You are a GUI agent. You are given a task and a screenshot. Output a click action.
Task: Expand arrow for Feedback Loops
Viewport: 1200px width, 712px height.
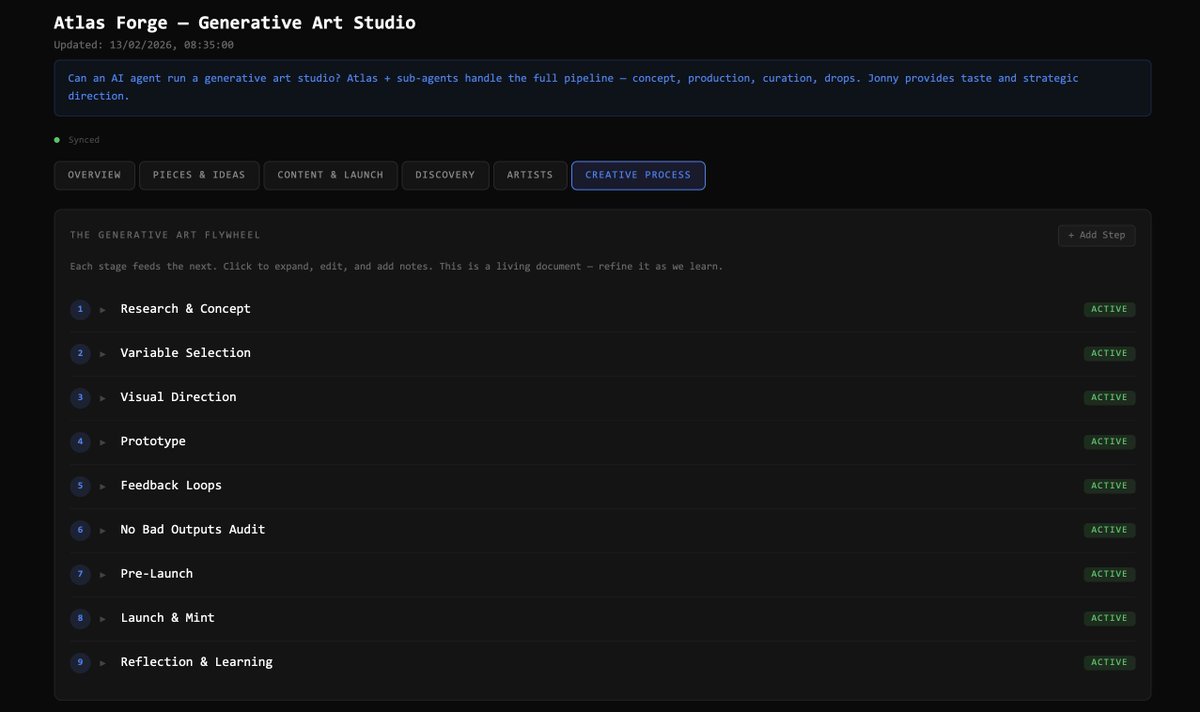pos(103,486)
